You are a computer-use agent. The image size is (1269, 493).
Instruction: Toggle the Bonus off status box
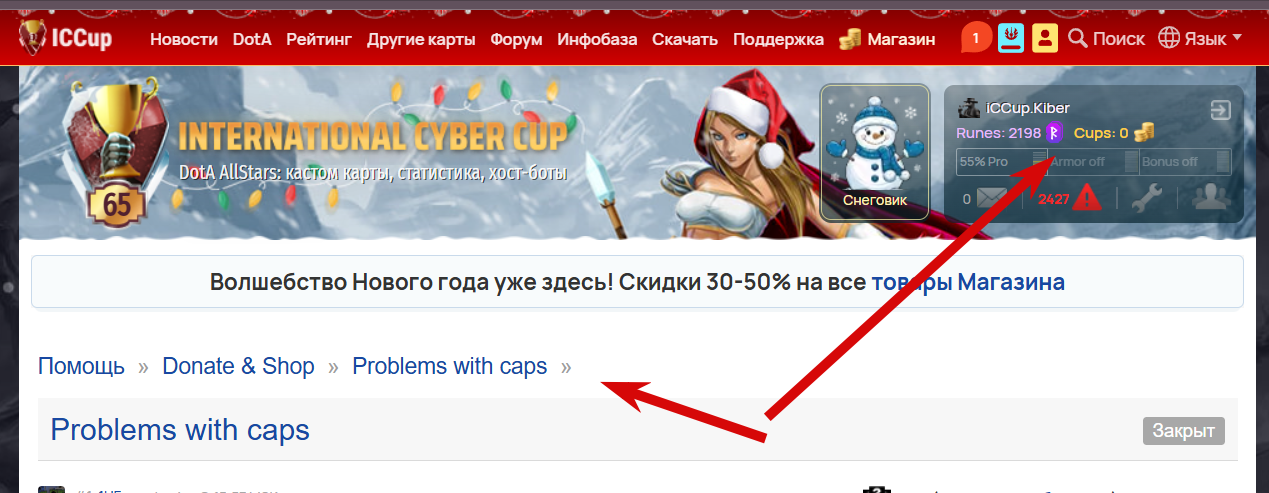pos(1185,162)
